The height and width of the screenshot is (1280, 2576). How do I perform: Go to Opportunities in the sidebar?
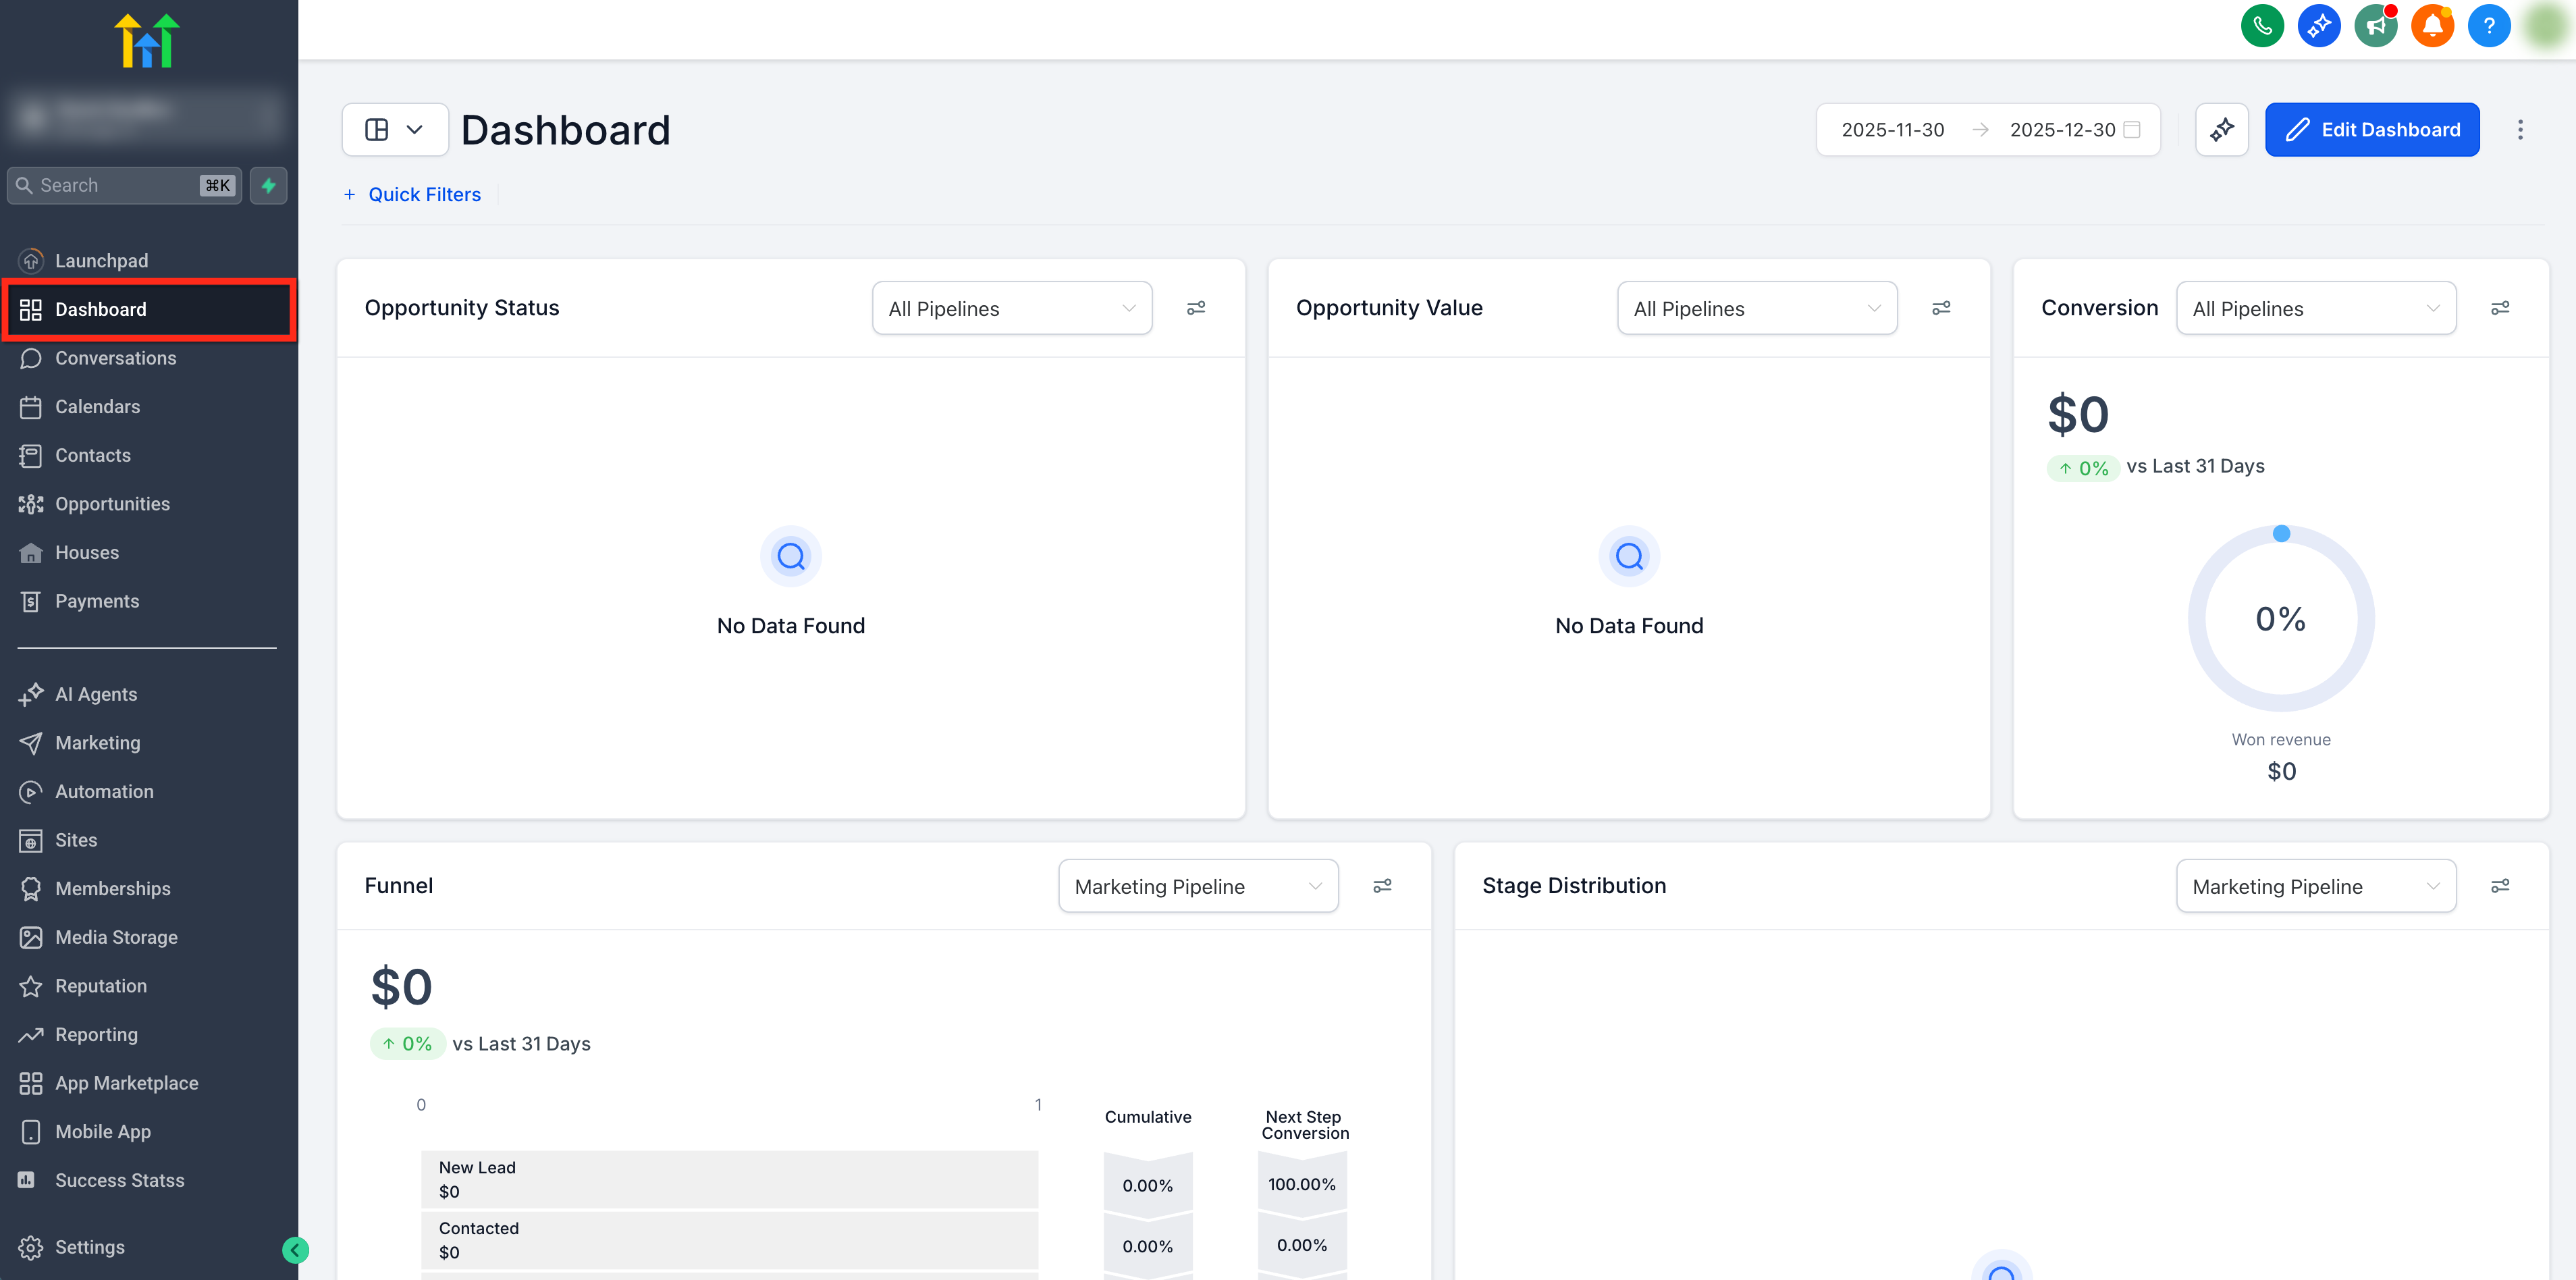pos(112,504)
